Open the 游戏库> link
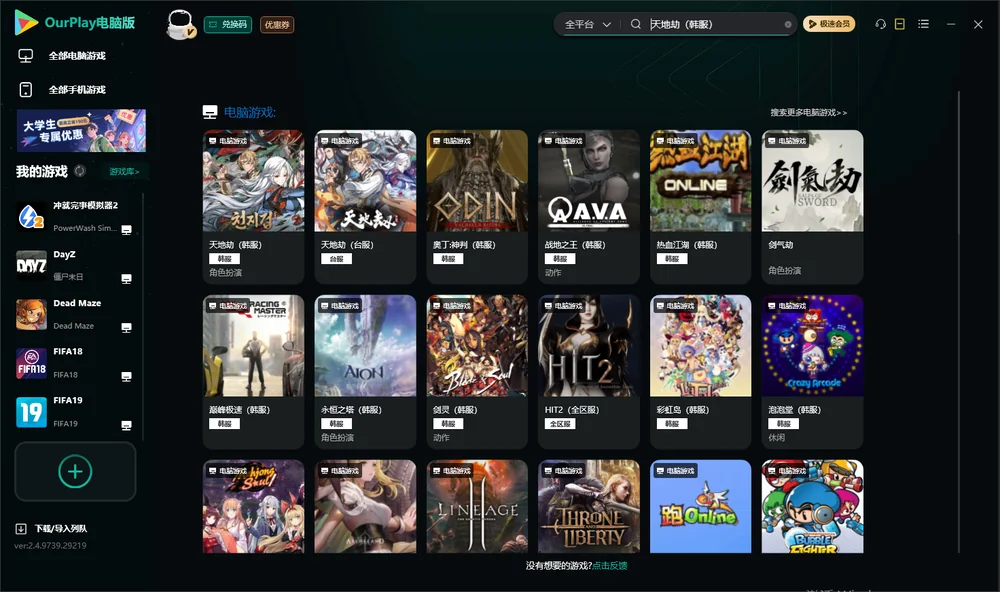This screenshot has height=592, width=1000. click(124, 172)
